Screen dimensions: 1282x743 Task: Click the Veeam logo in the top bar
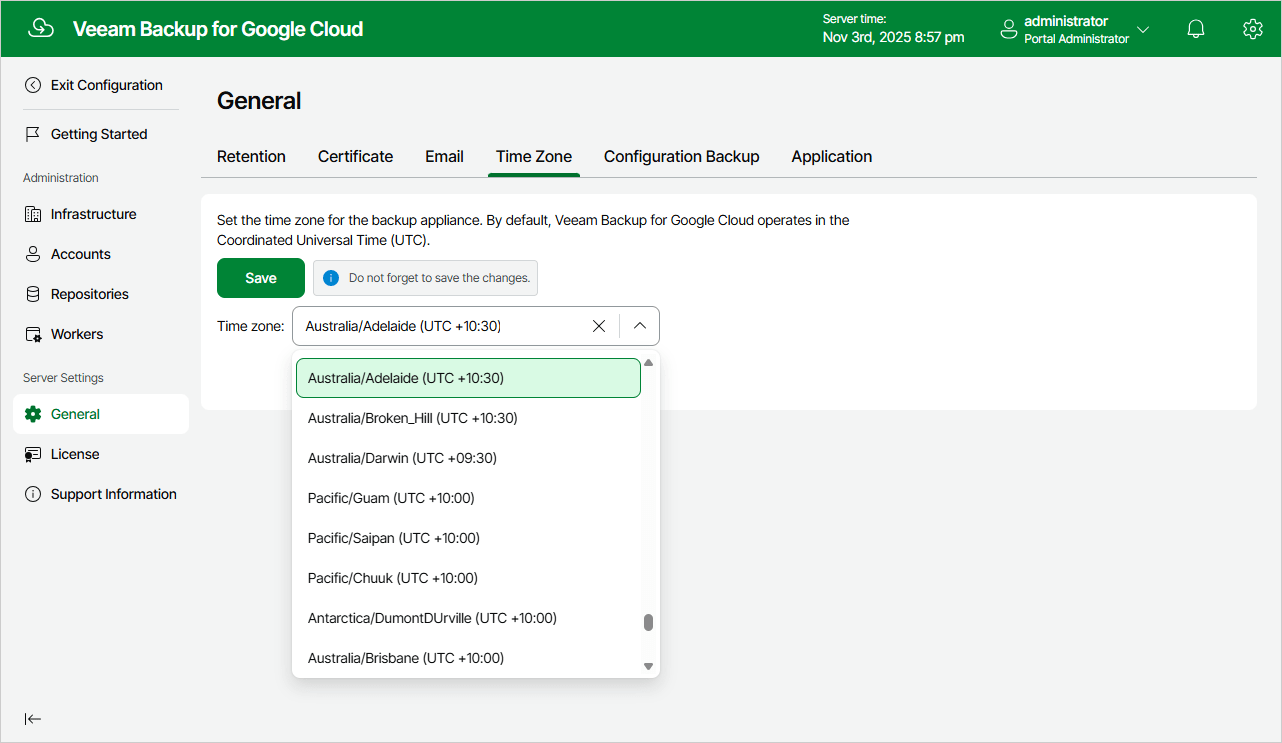click(41, 28)
